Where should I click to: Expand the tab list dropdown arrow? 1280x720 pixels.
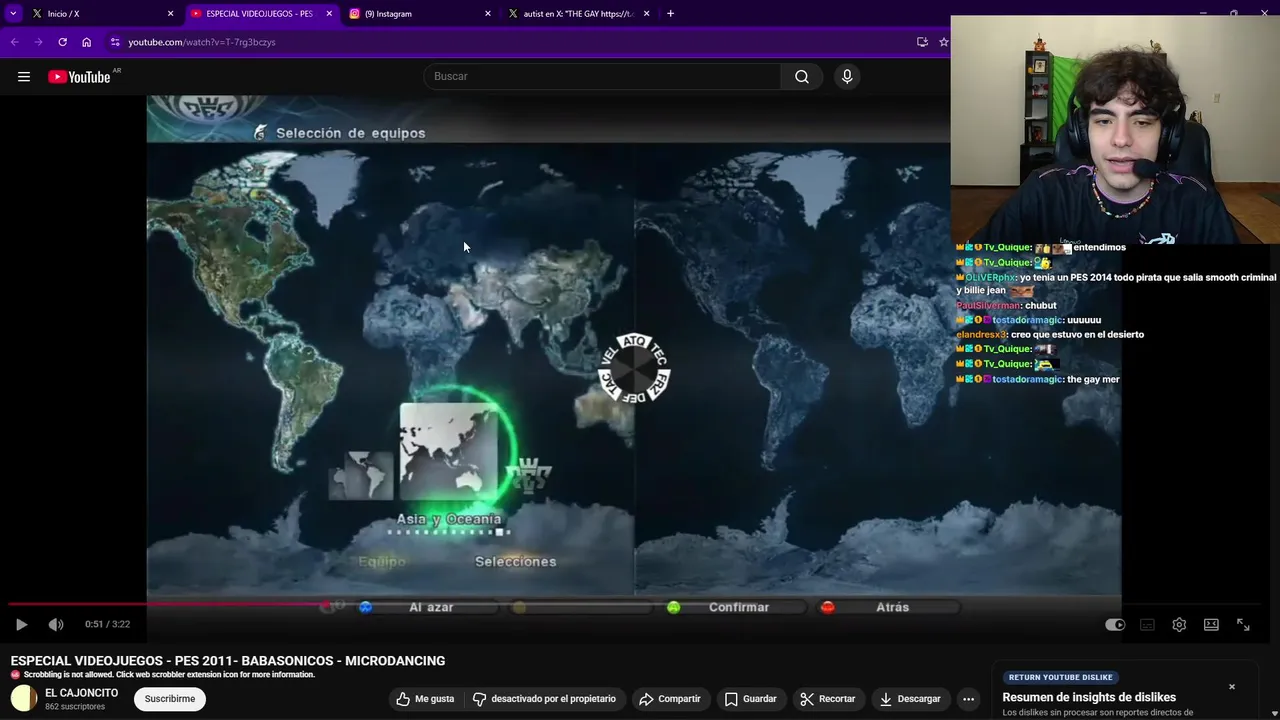[x=13, y=14]
